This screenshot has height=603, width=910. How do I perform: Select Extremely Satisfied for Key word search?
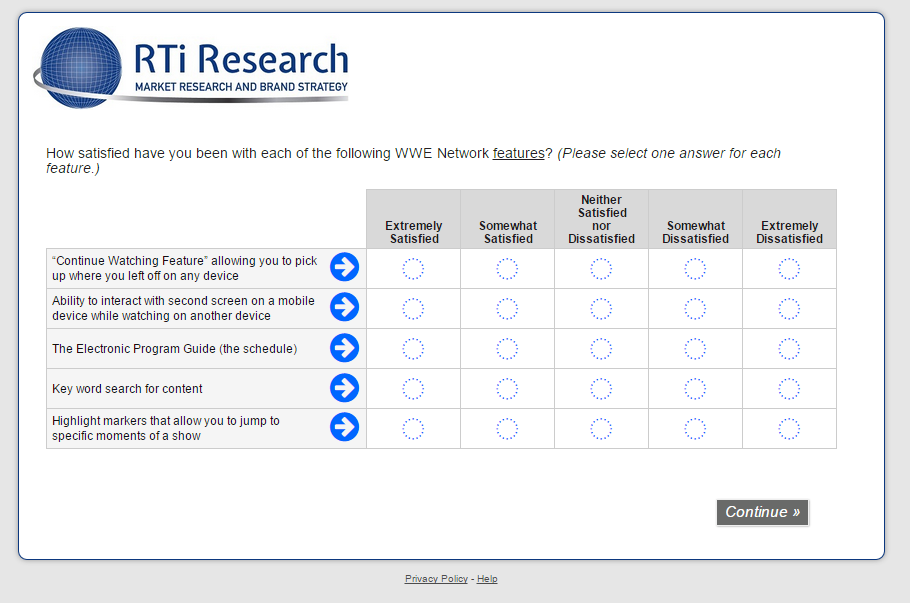(x=413, y=389)
